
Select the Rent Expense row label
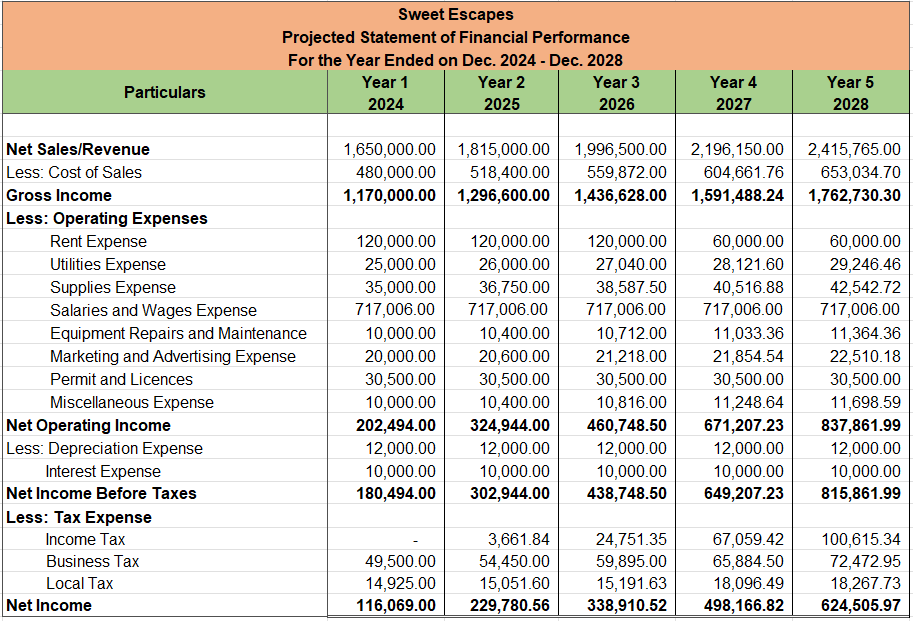pyautogui.click(x=98, y=241)
